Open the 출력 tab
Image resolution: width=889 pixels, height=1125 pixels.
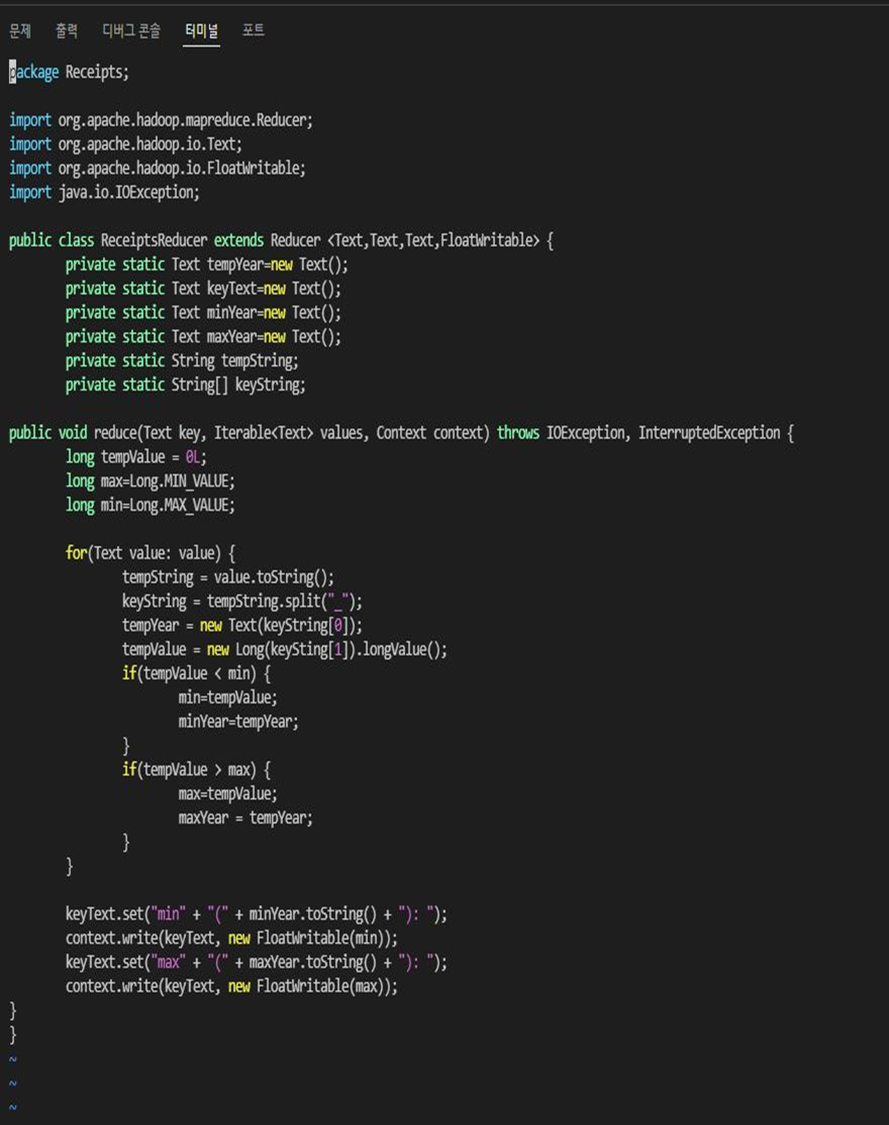coord(66,30)
